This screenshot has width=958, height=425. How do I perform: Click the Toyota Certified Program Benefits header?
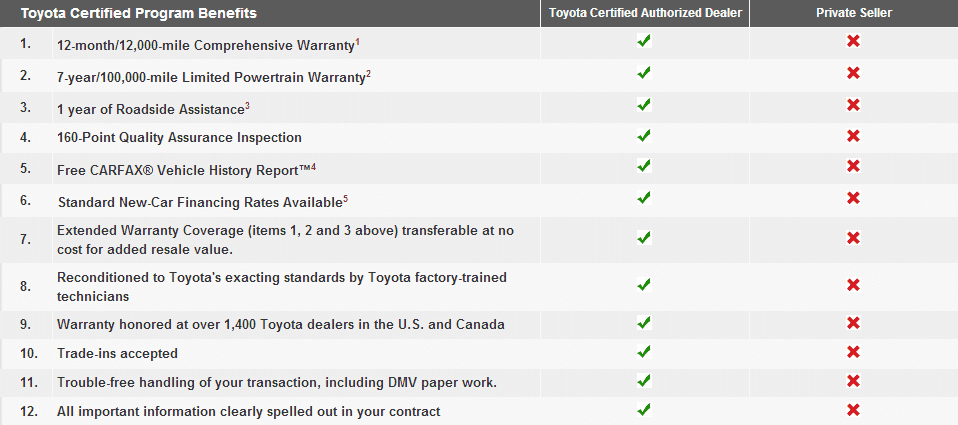tap(139, 13)
